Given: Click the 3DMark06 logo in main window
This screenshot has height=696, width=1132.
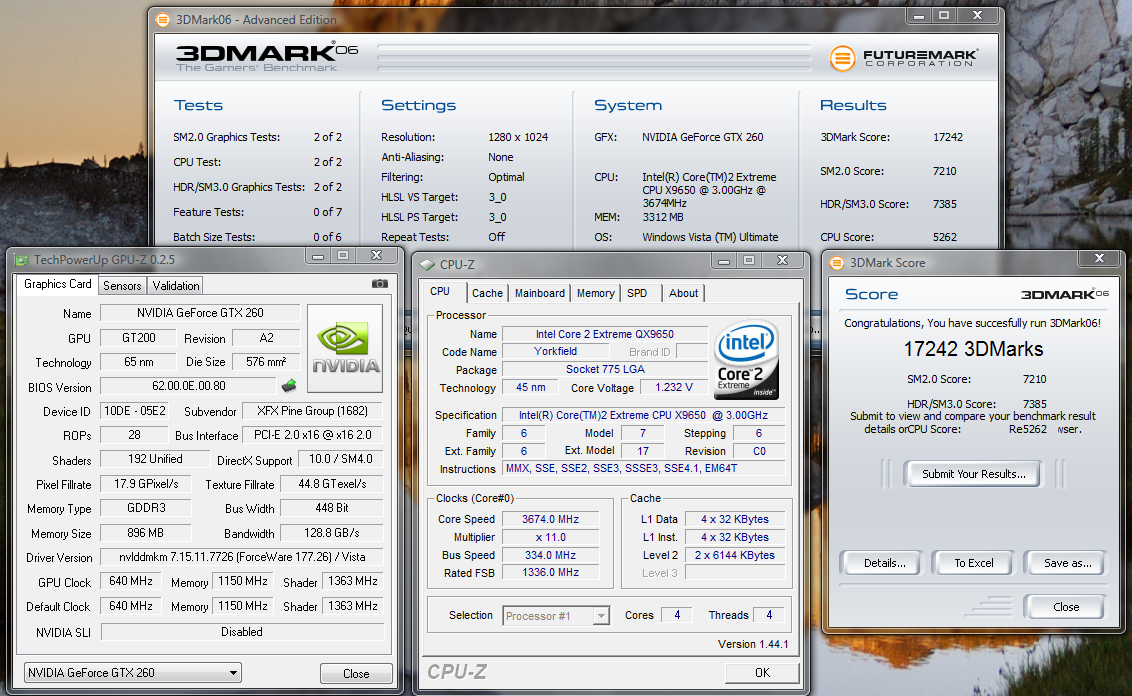Looking at the screenshot, I should (266, 56).
